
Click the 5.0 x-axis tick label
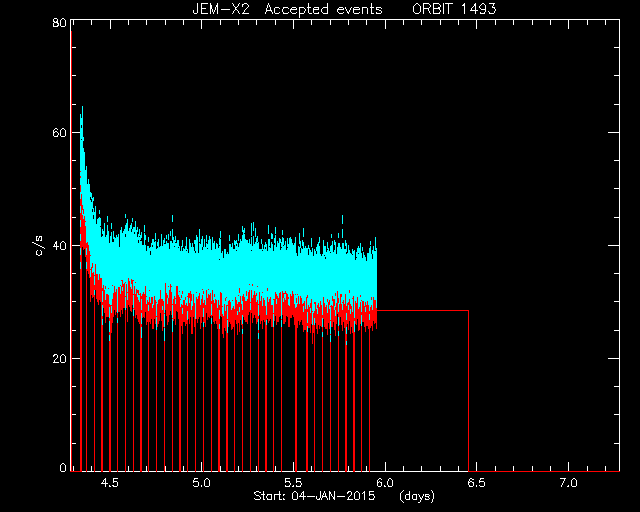201,483
